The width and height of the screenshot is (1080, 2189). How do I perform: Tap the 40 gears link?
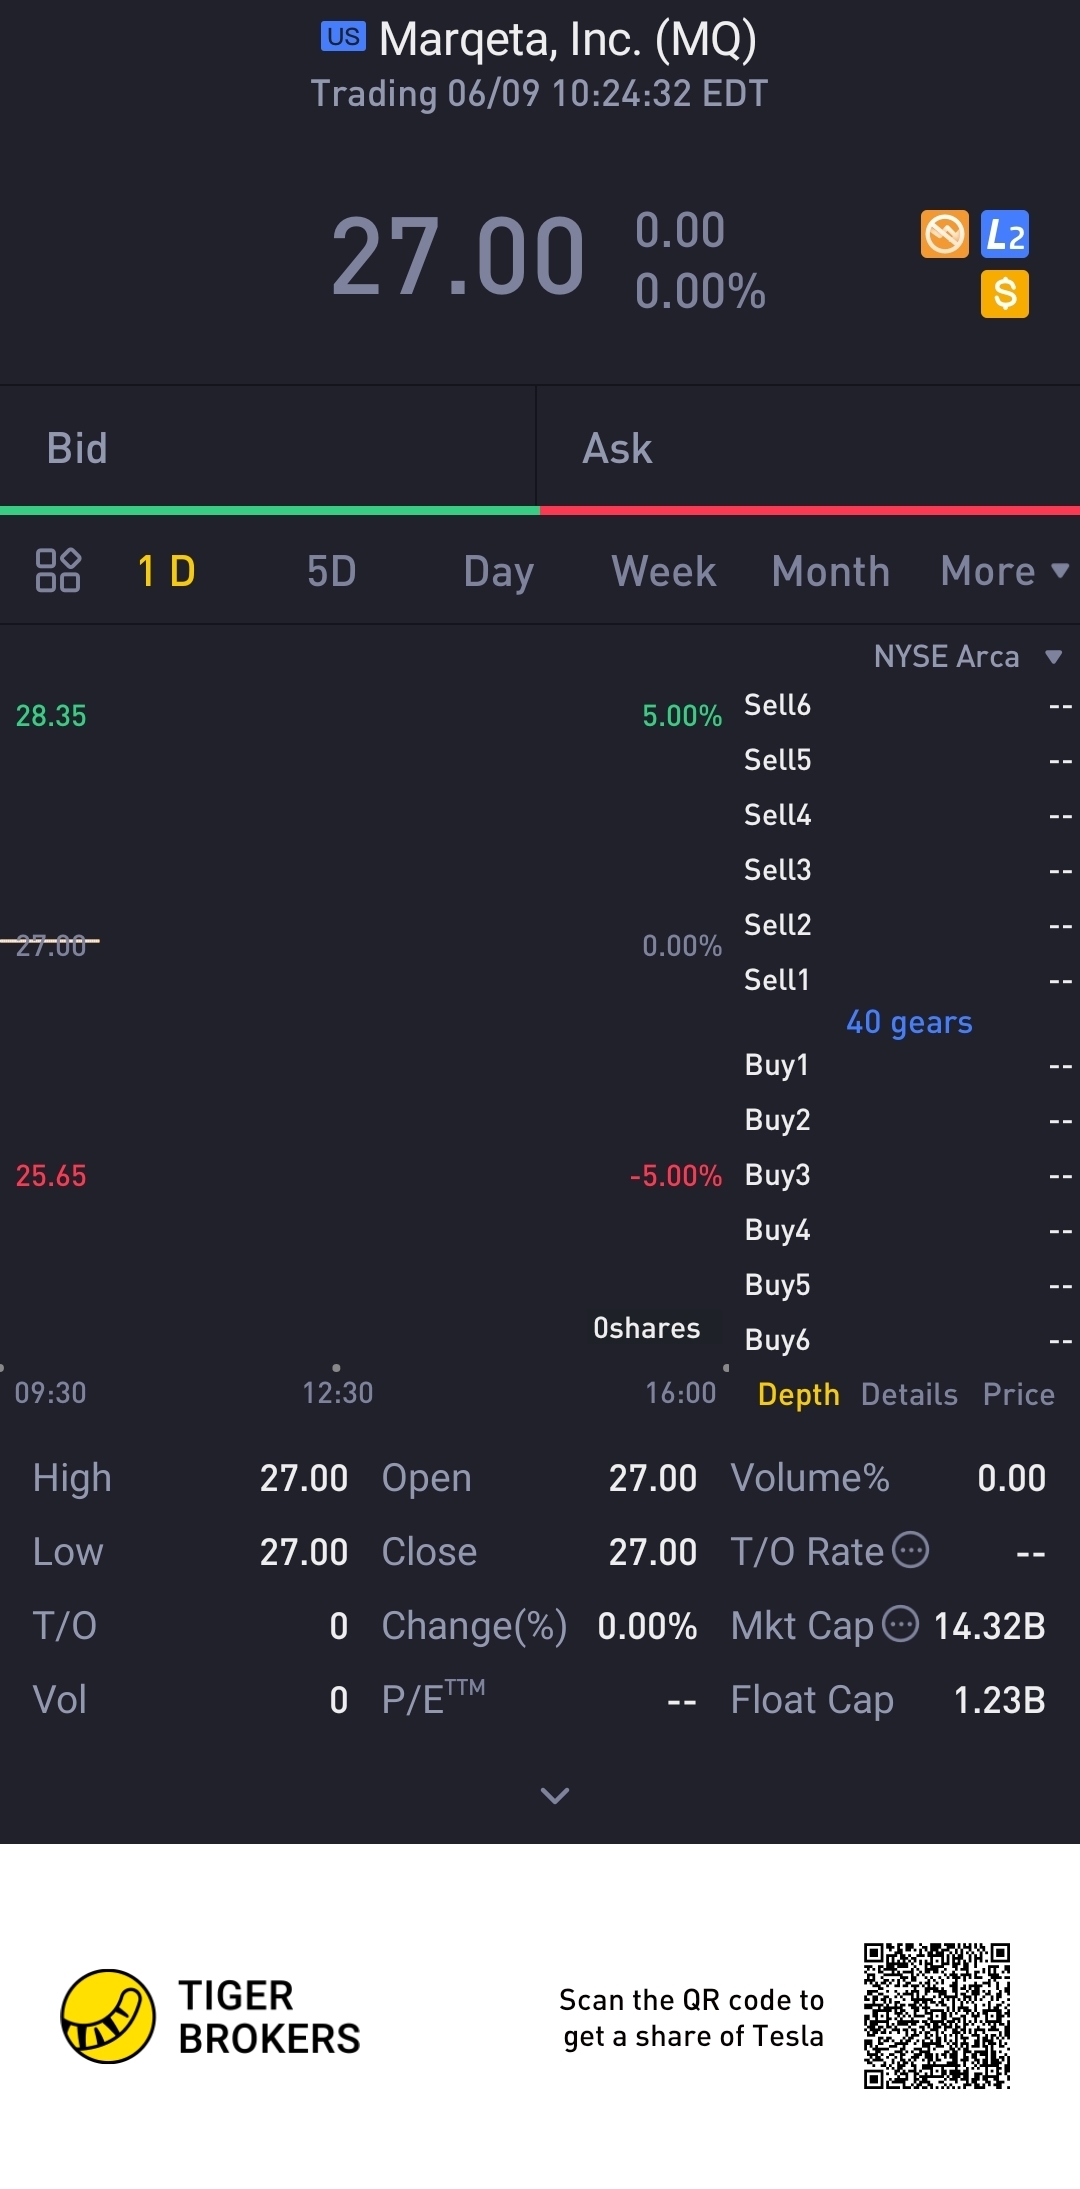pos(909,1022)
